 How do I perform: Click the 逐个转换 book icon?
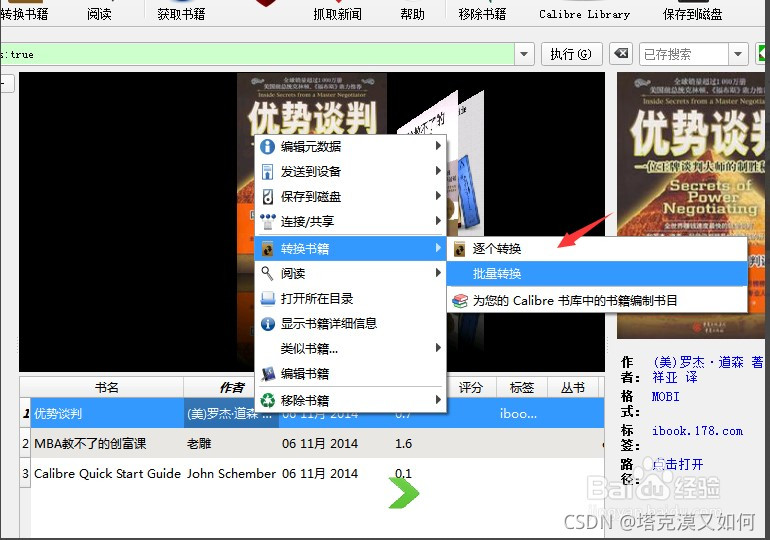tap(460, 249)
